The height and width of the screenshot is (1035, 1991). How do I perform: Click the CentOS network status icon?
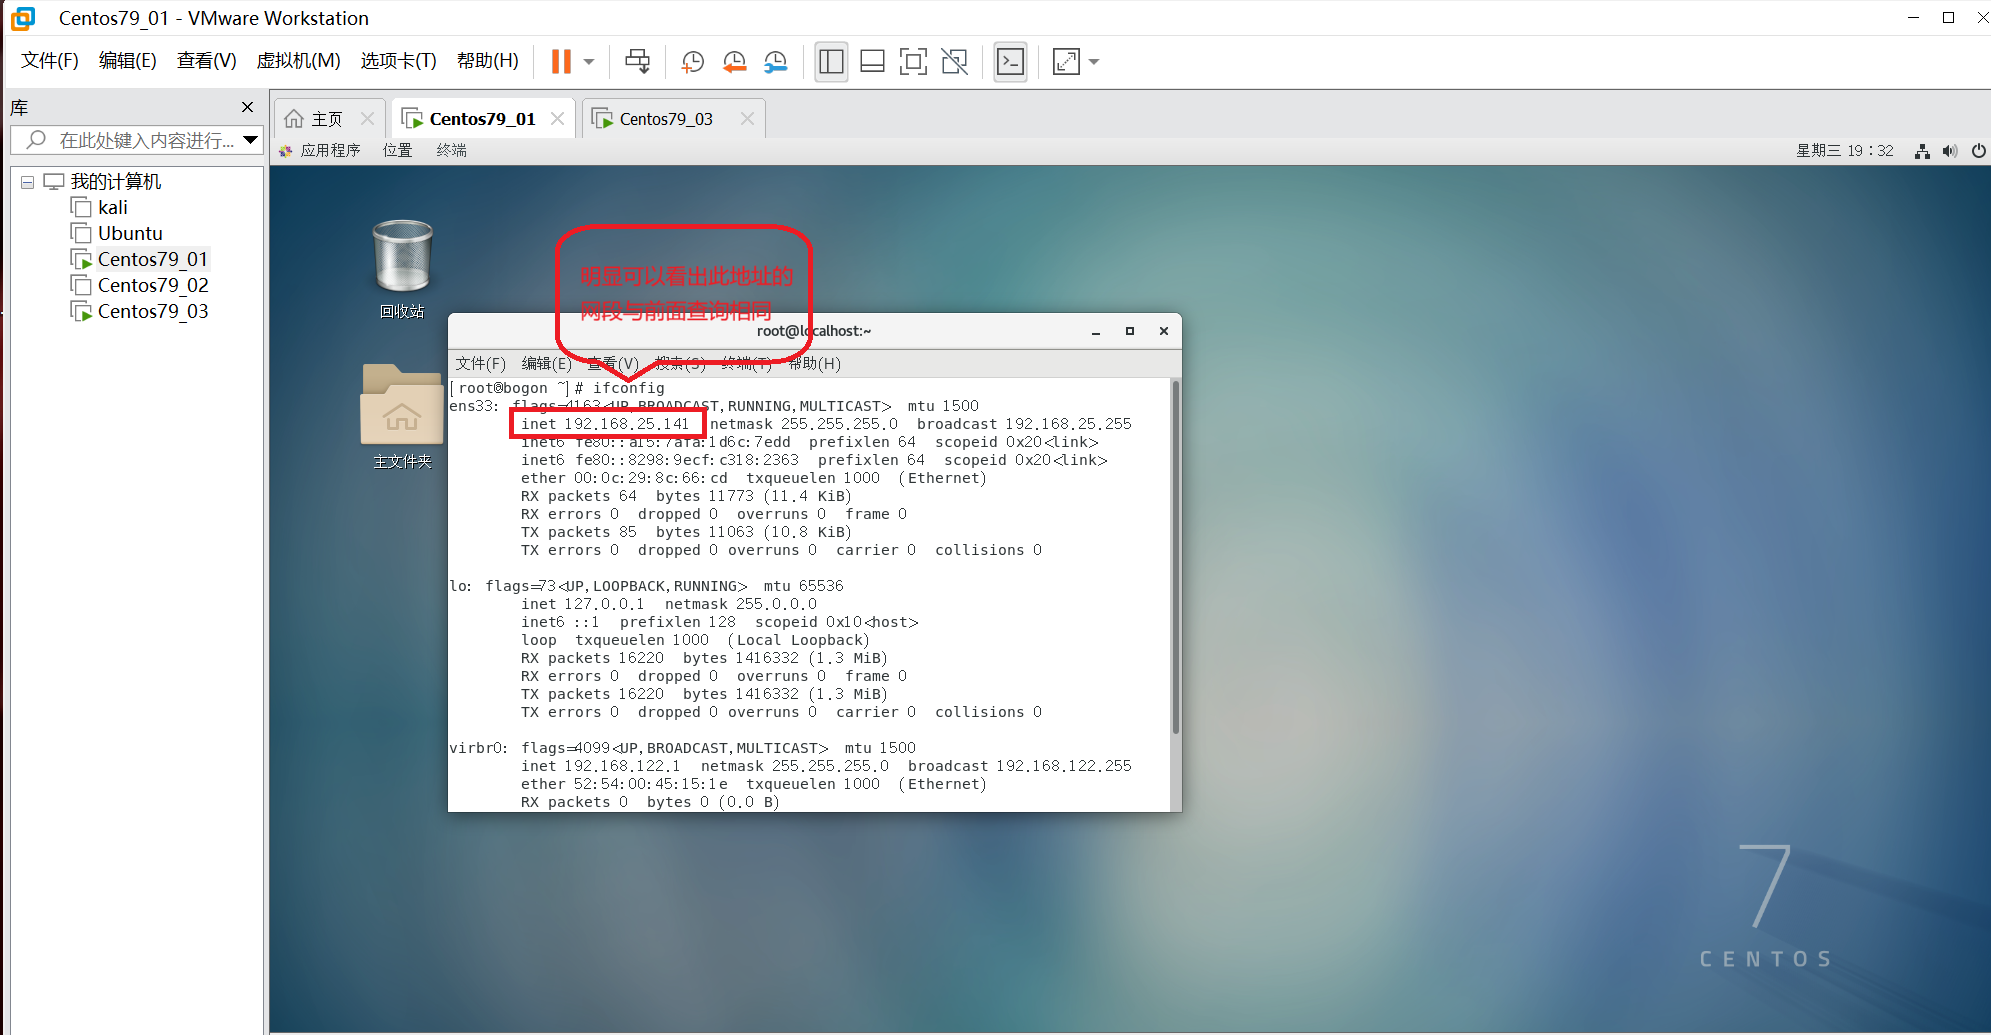pyautogui.click(x=1921, y=151)
